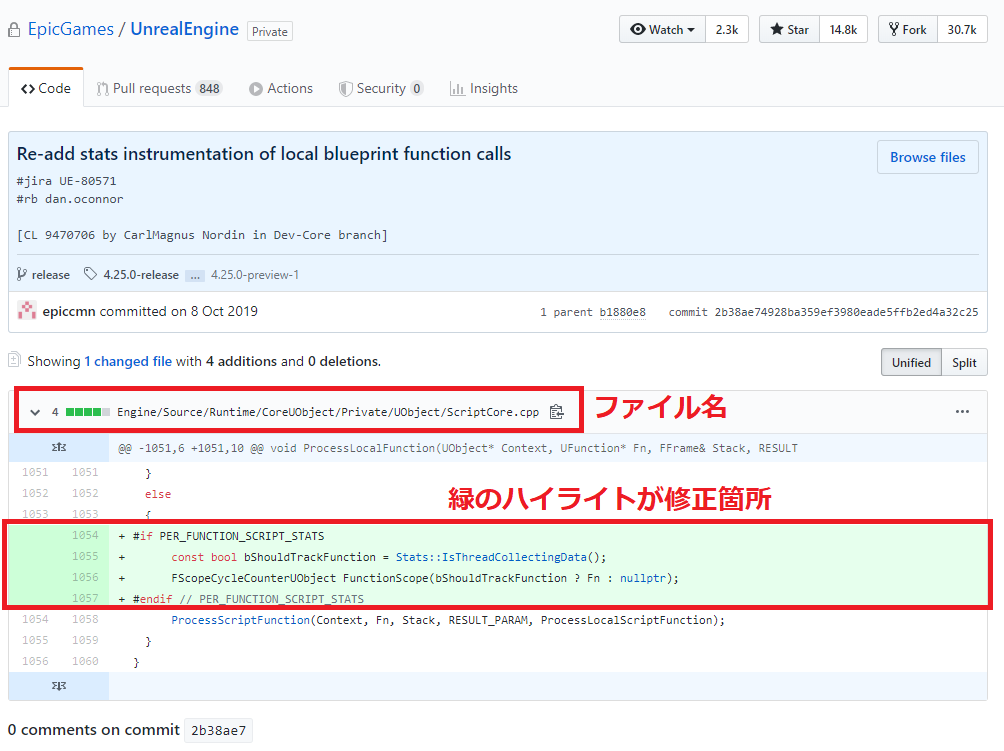This screenshot has height=751, width=1004.
Task: Click the Stats::IsThreadCollectingData code
Action: pyautogui.click(x=491, y=557)
